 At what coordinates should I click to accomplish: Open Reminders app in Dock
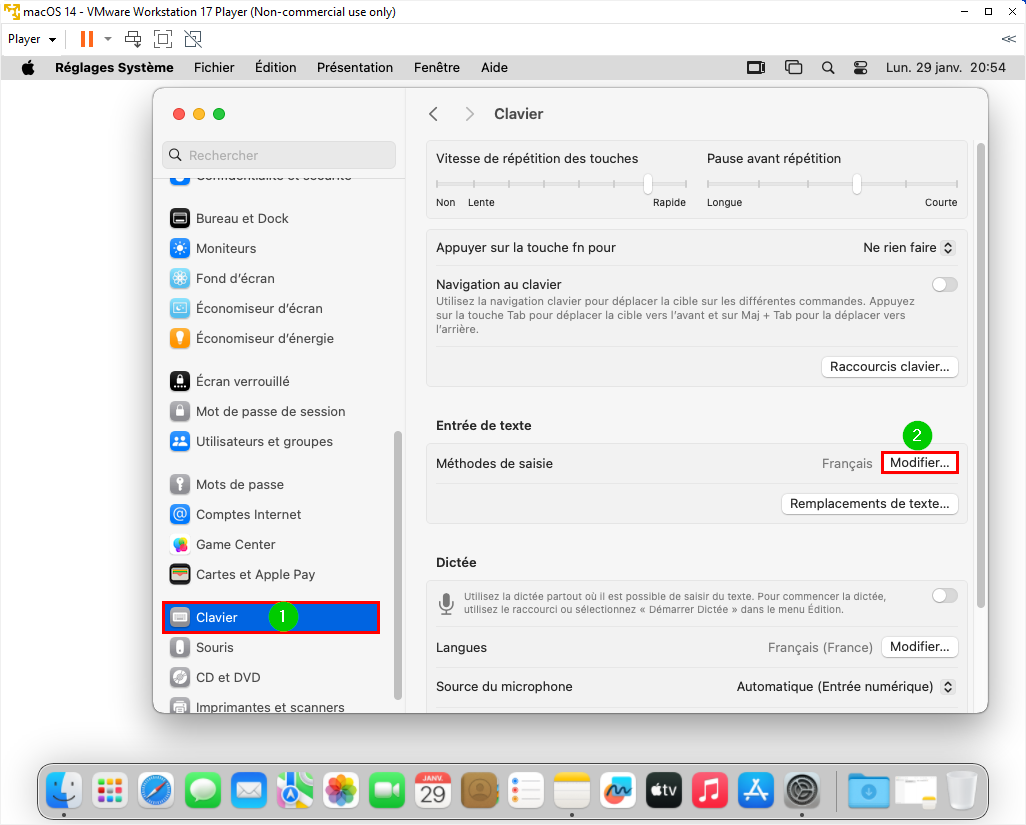(x=526, y=790)
